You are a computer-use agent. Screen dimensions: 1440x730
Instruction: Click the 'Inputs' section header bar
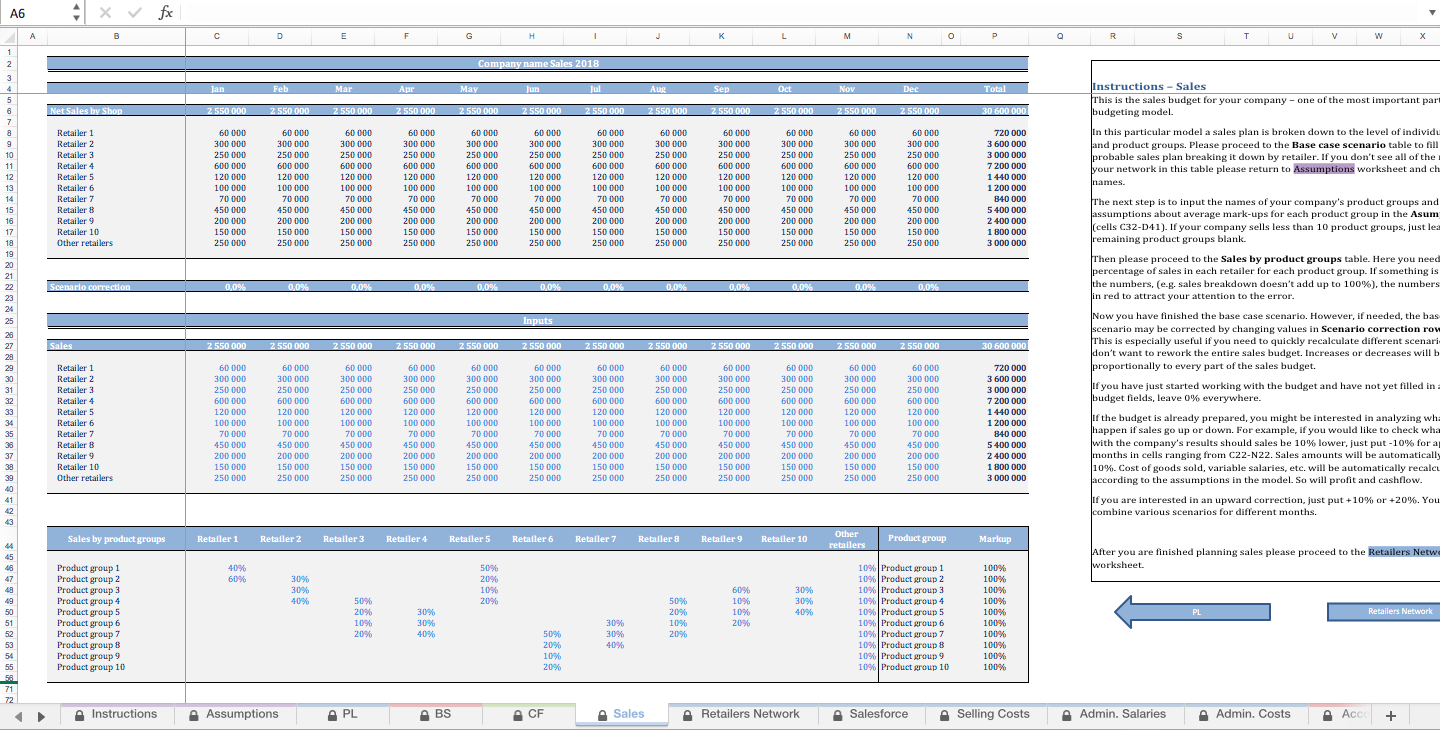pyautogui.click(x=537, y=321)
